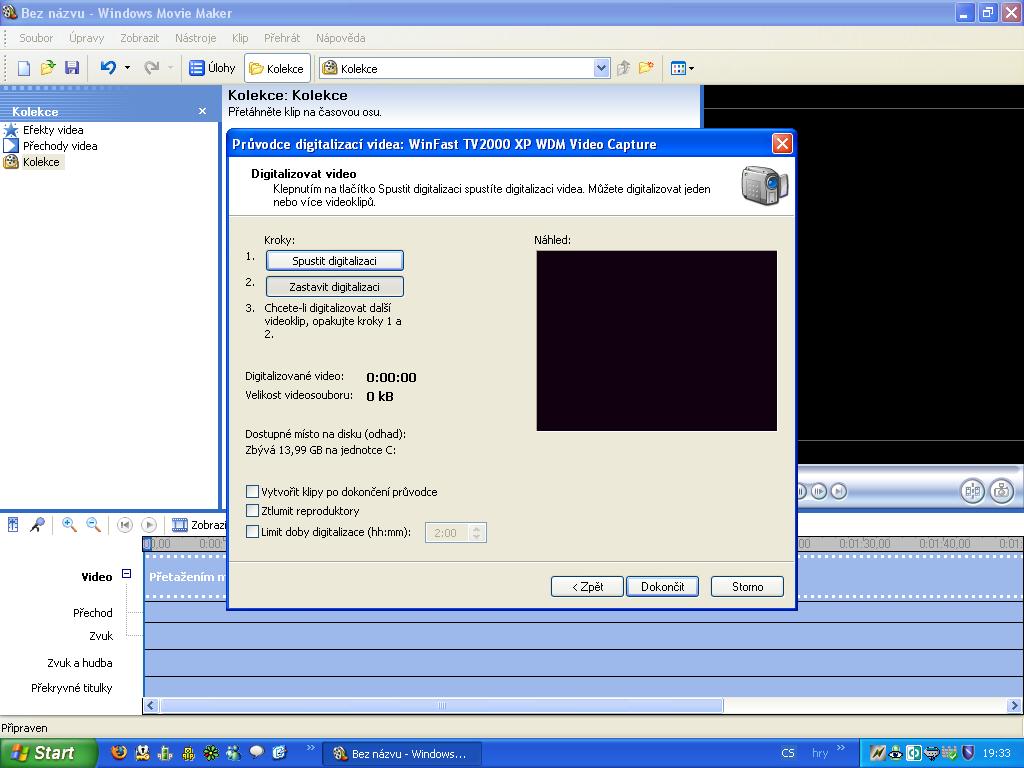Open the Úpravy menu
Screen dimensions: 1024x768
click(x=87, y=38)
